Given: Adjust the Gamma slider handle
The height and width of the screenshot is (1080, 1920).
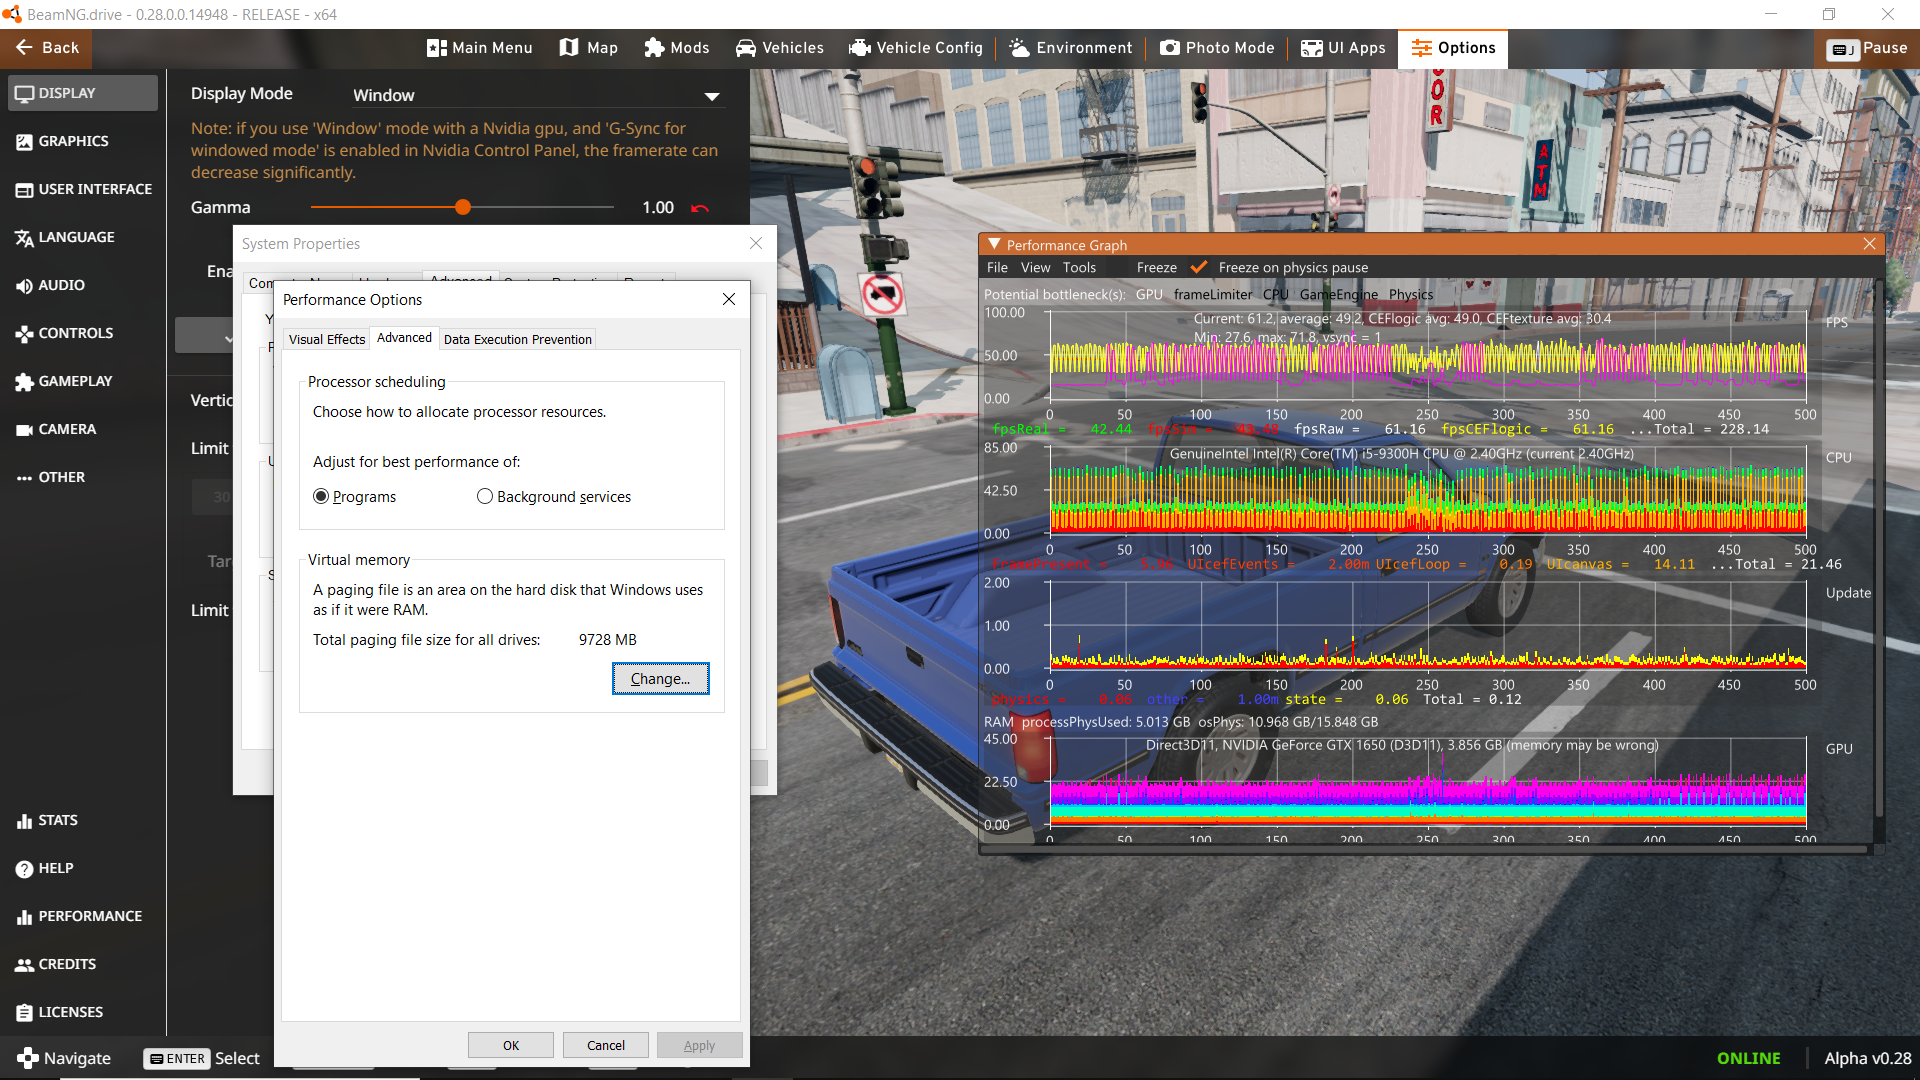Looking at the screenshot, I should (x=462, y=207).
